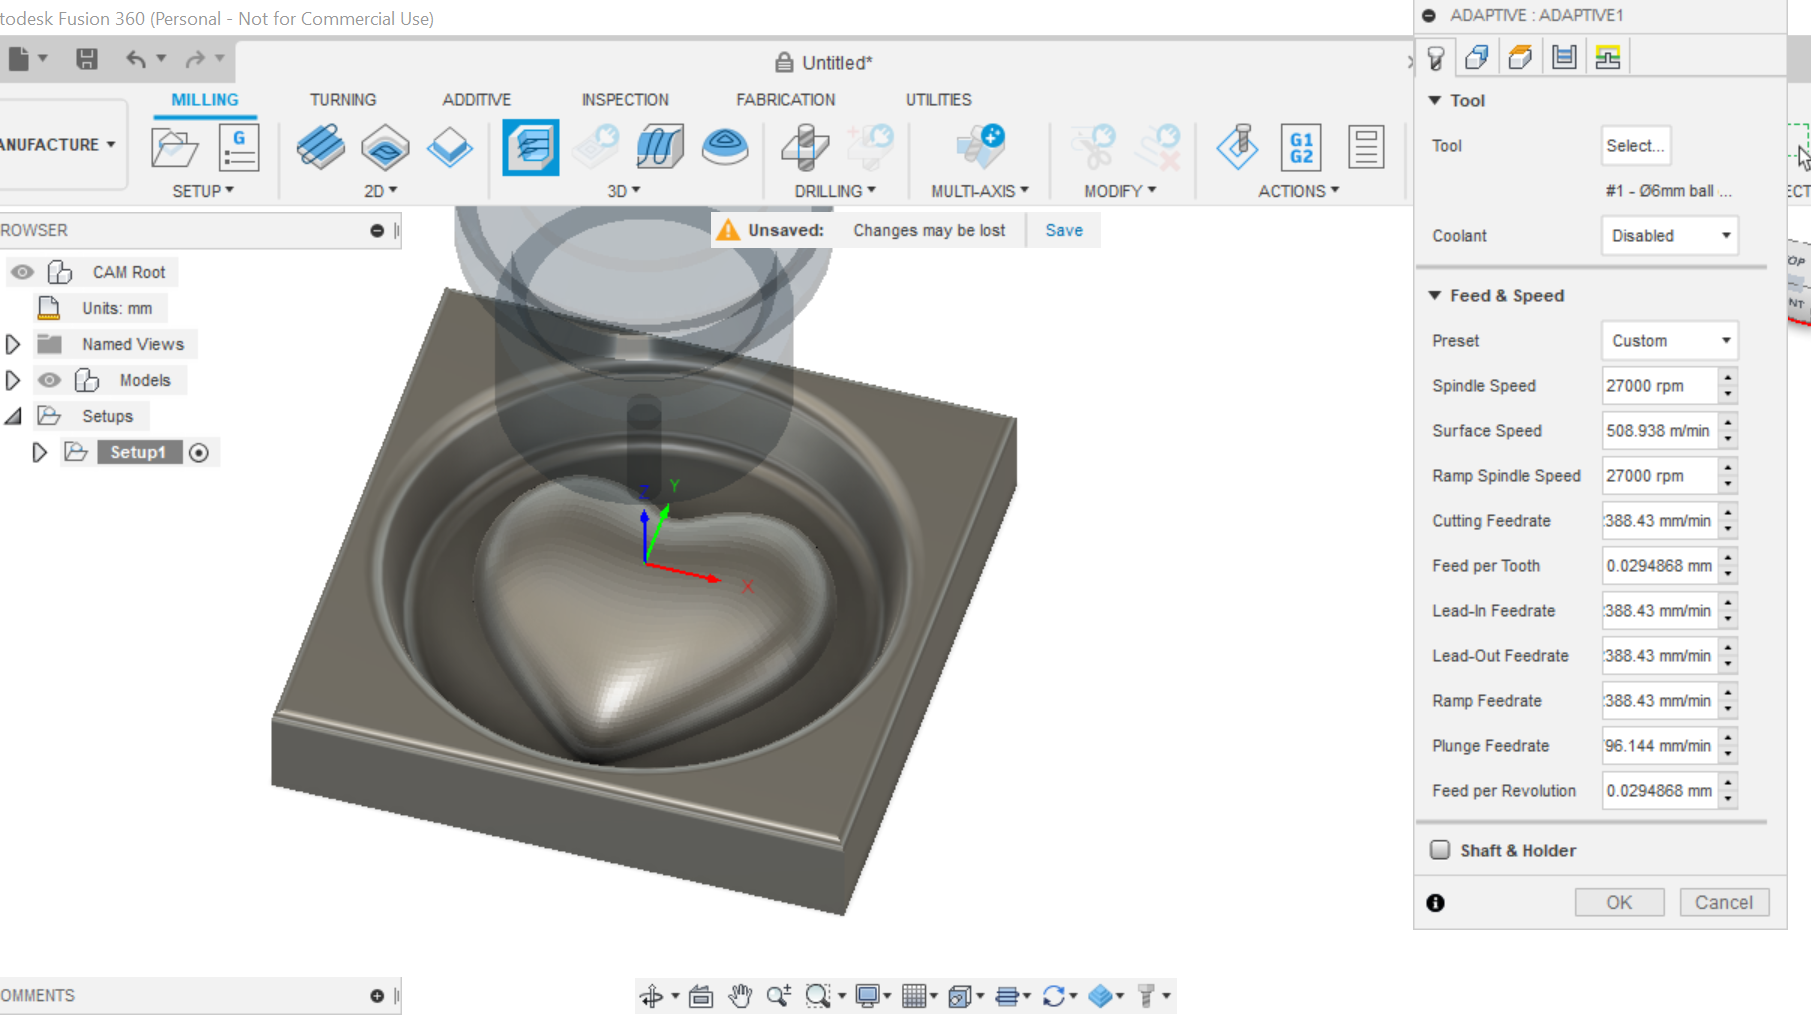Screen dimensions: 1811x1018
Task: Select the Face operation icon
Action: point(449,147)
